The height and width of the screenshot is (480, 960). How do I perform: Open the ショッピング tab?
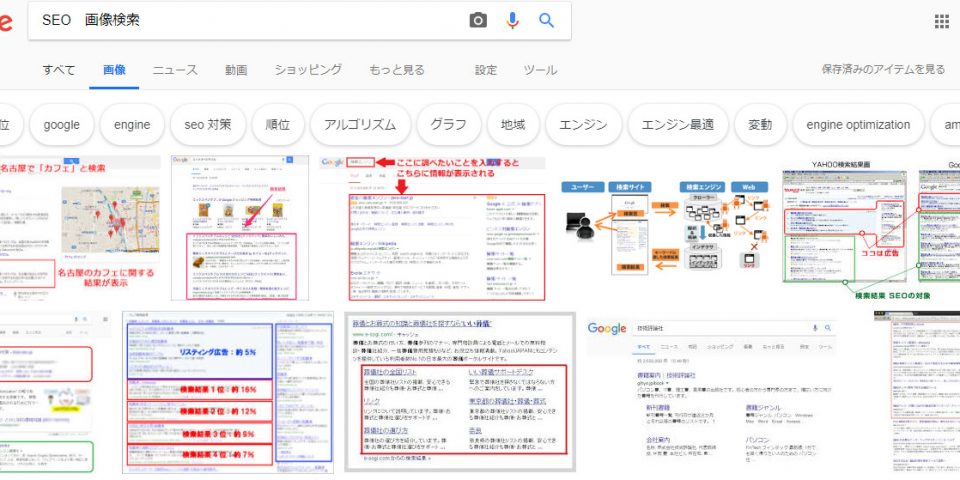pyautogui.click(x=308, y=70)
